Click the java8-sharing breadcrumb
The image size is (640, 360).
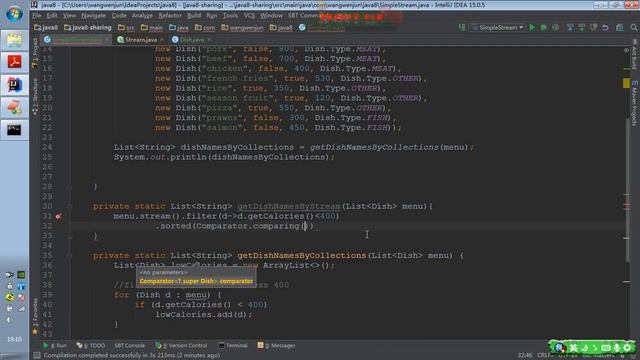[88, 27]
